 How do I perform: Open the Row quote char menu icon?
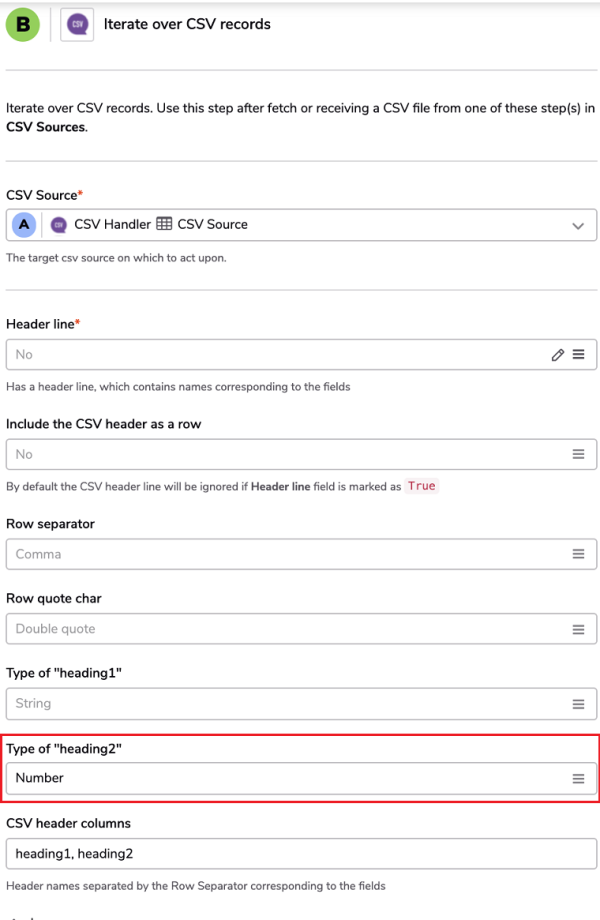(x=578, y=629)
